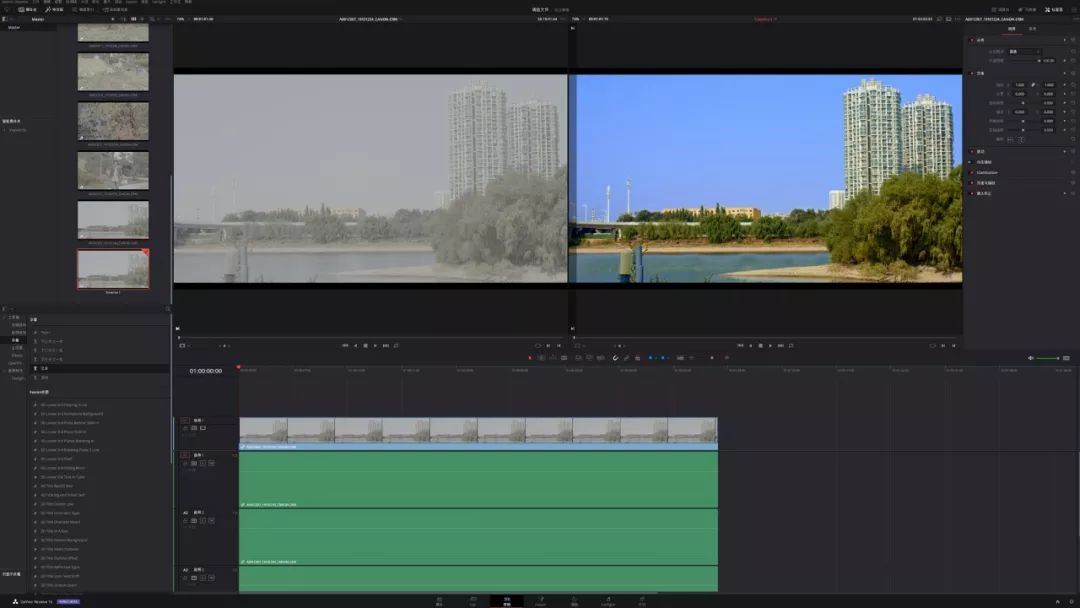The width and height of the screenshot is (1080, 608).
Task: Open the Inspector Video tab
Action: pyautogui.click(x=1012, y=29)
